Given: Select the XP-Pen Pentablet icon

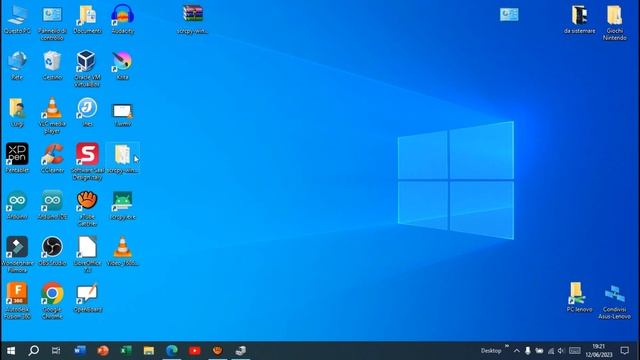Looking at the screenshot, I should [17, 154].
